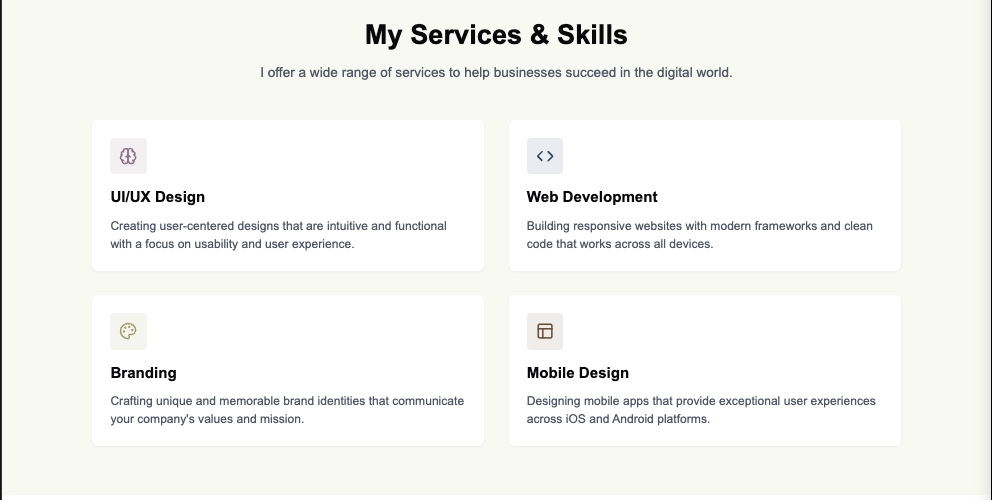Click the UI/UX Design description text
This screenshot has height=500, width=992.
pyautogui.click(x=278, y=235)
